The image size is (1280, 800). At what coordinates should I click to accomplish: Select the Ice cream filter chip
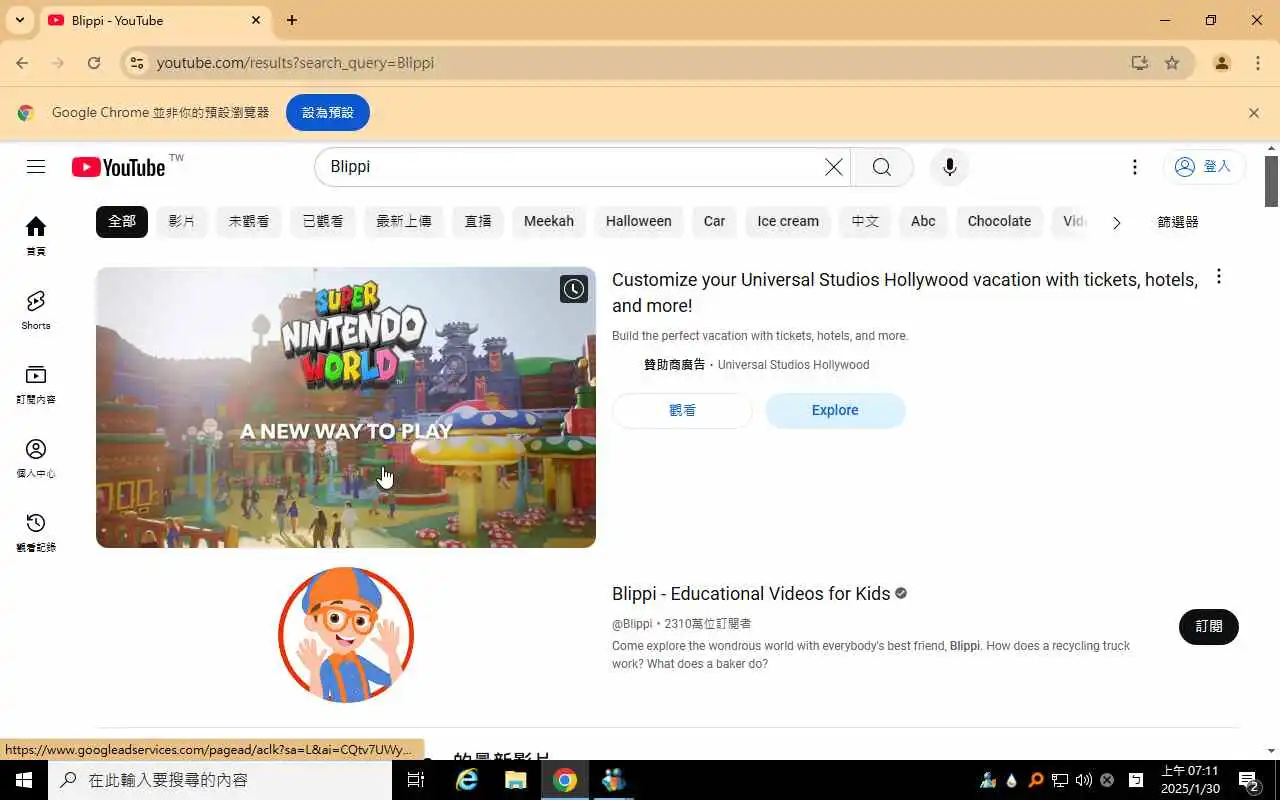[788, 222]
